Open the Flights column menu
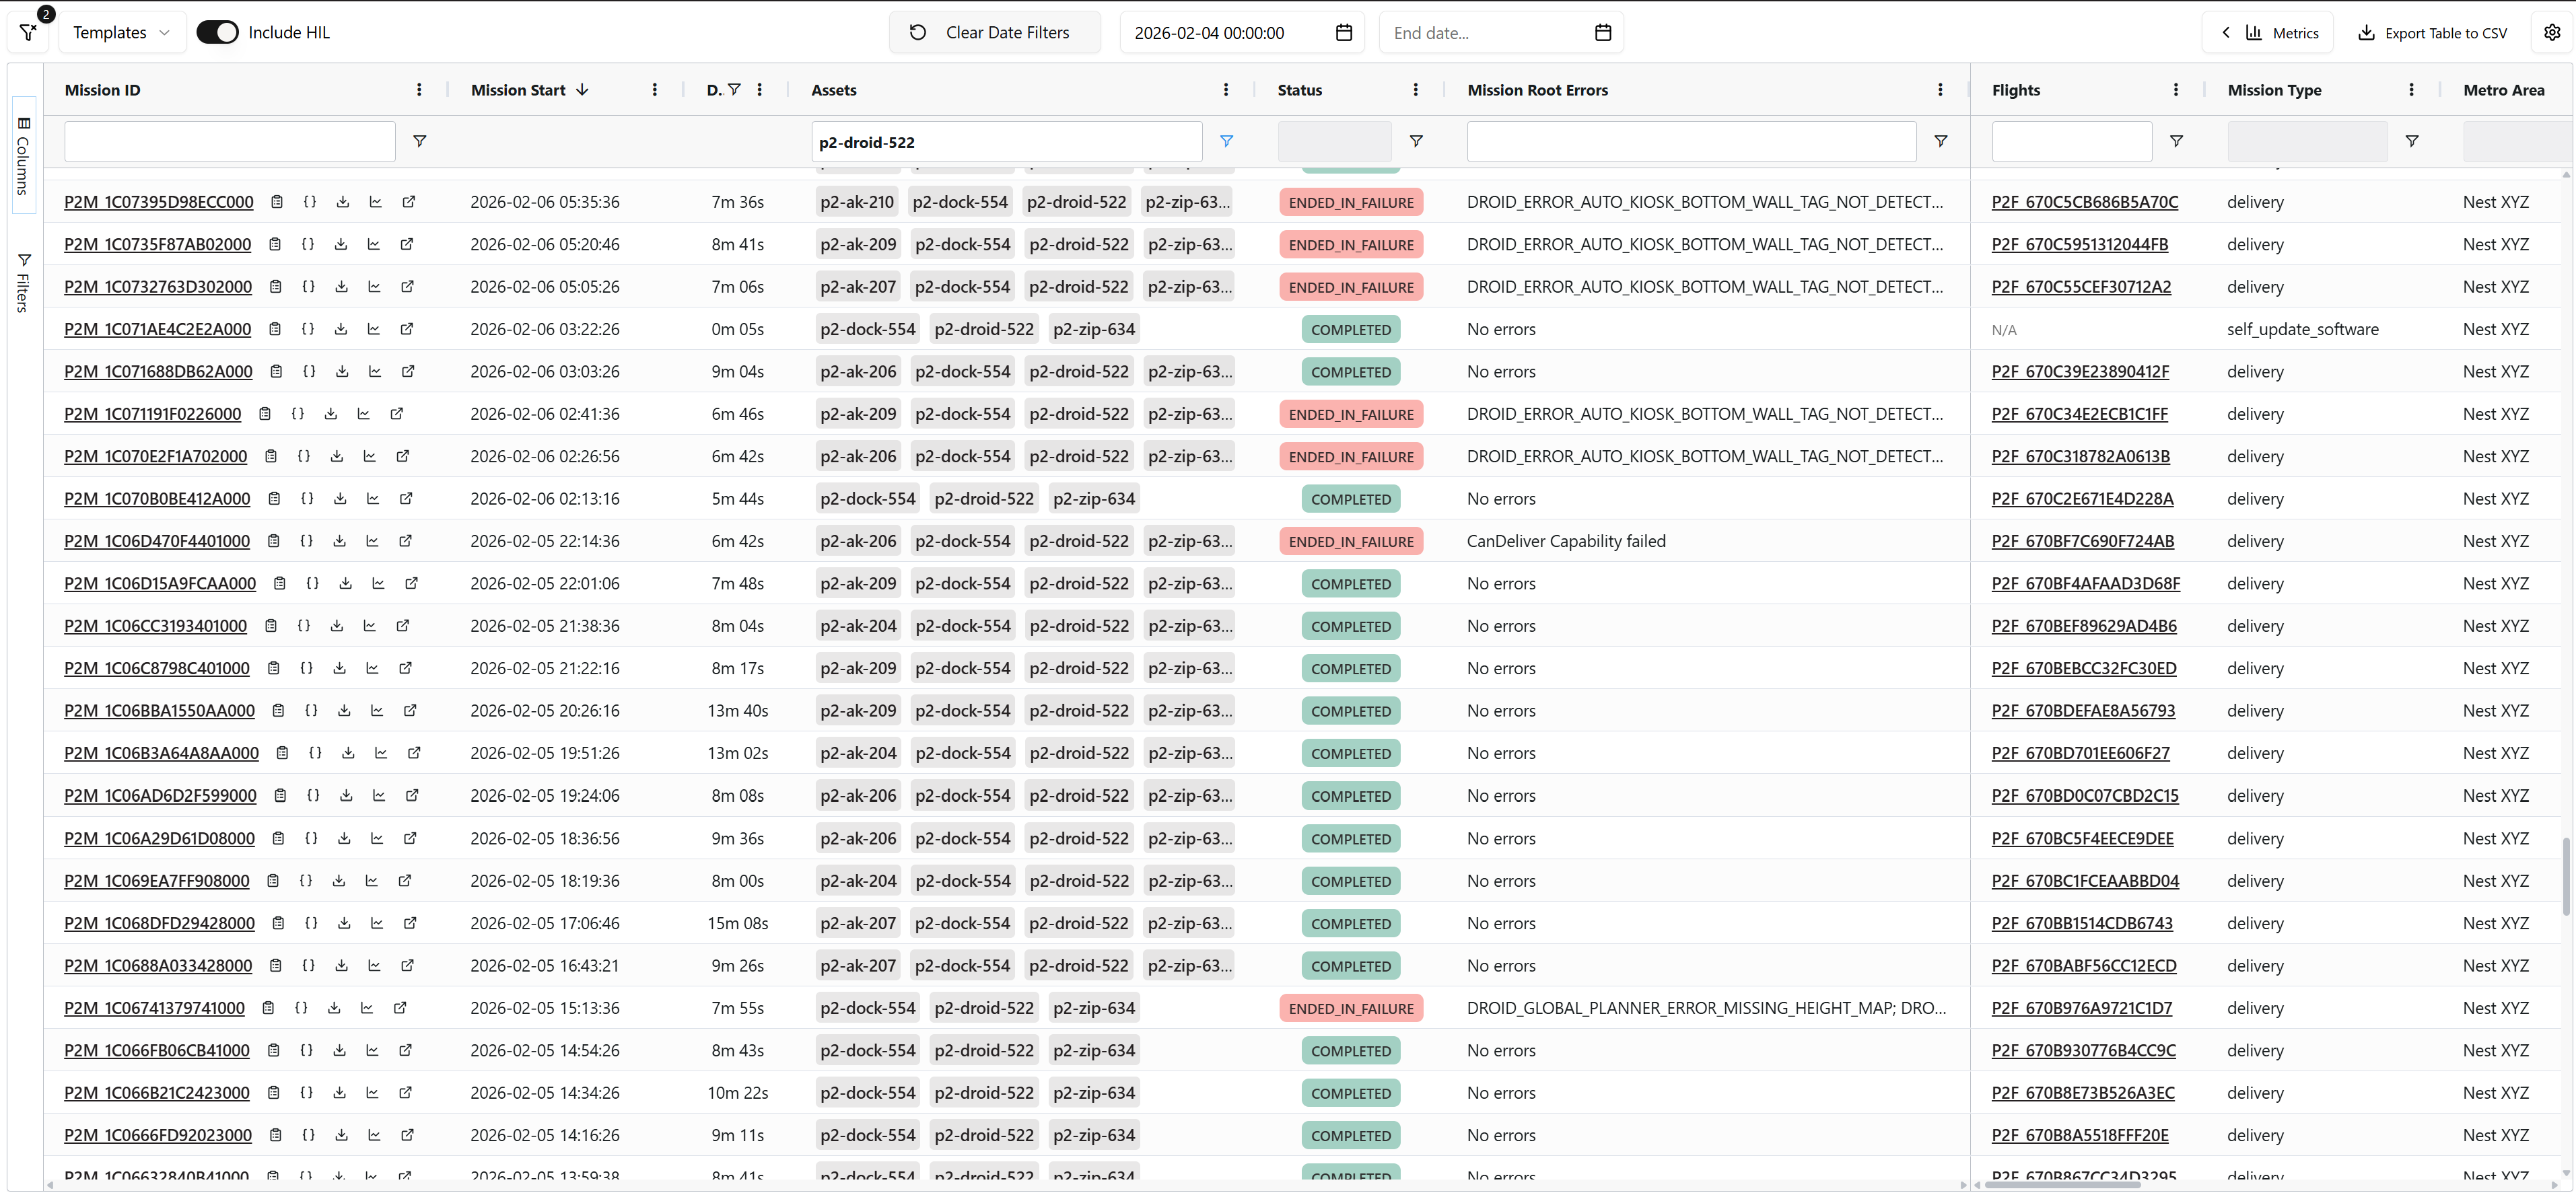The height and width of the screenshot is (1197, 2576). (2176, 90)
